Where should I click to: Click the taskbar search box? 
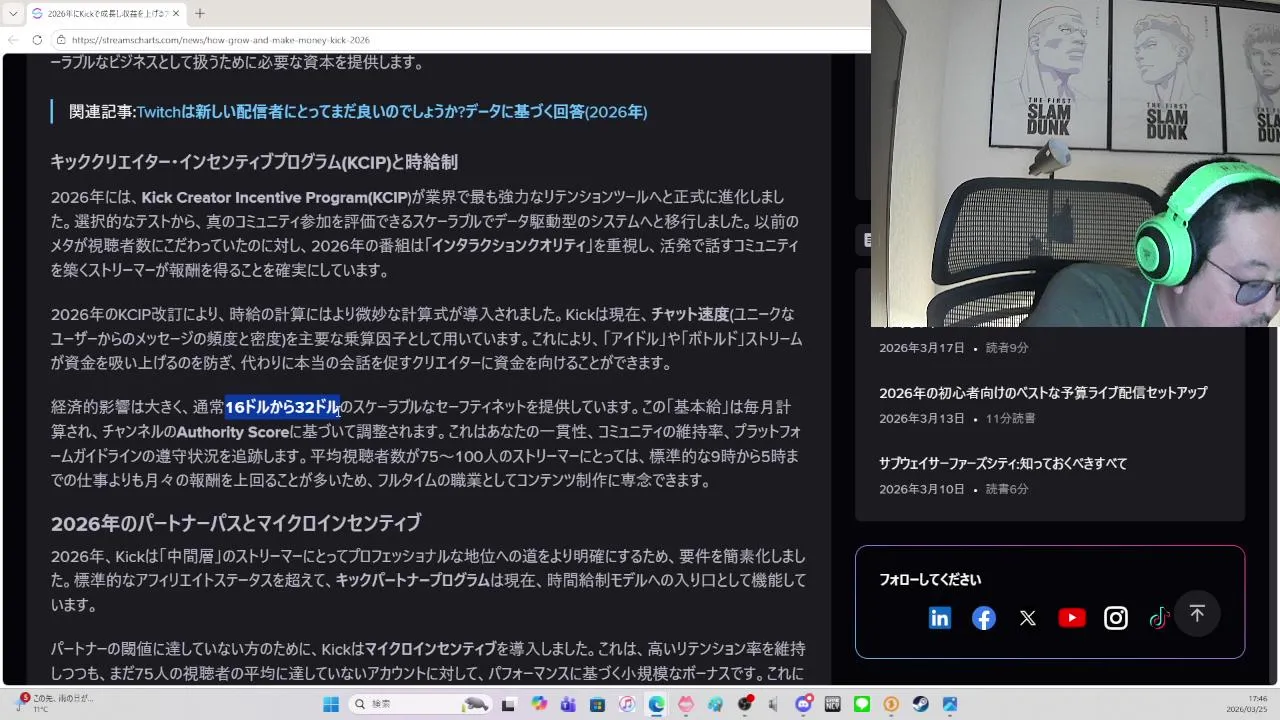418,704
